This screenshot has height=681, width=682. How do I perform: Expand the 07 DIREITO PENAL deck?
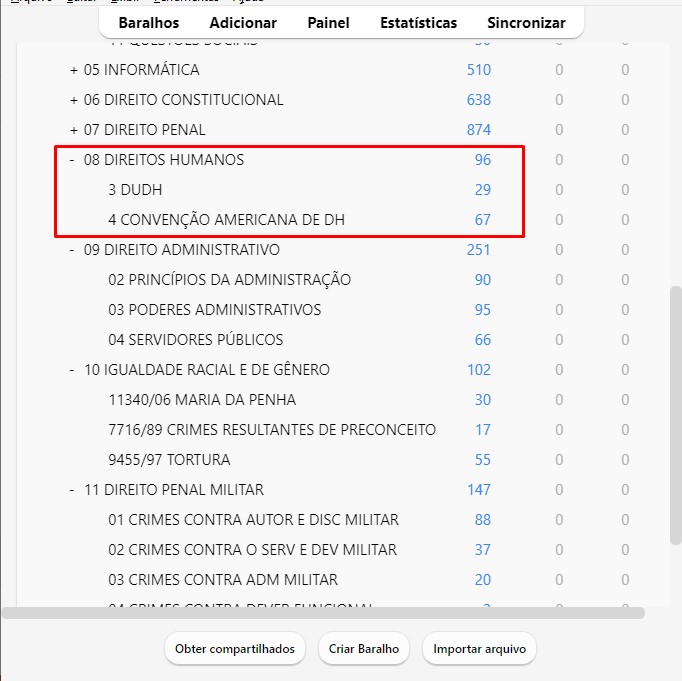click(74, 130)
